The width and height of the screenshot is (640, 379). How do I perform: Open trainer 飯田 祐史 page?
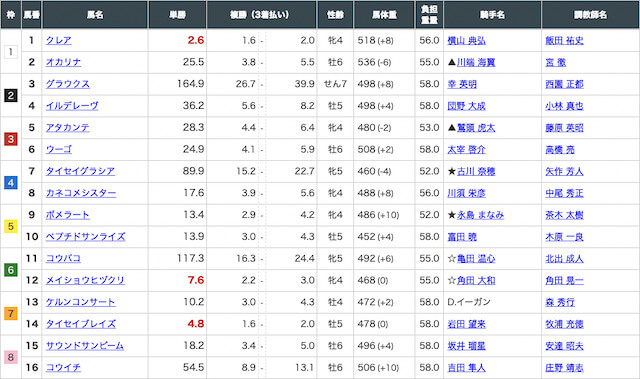(x=564, y=40)
